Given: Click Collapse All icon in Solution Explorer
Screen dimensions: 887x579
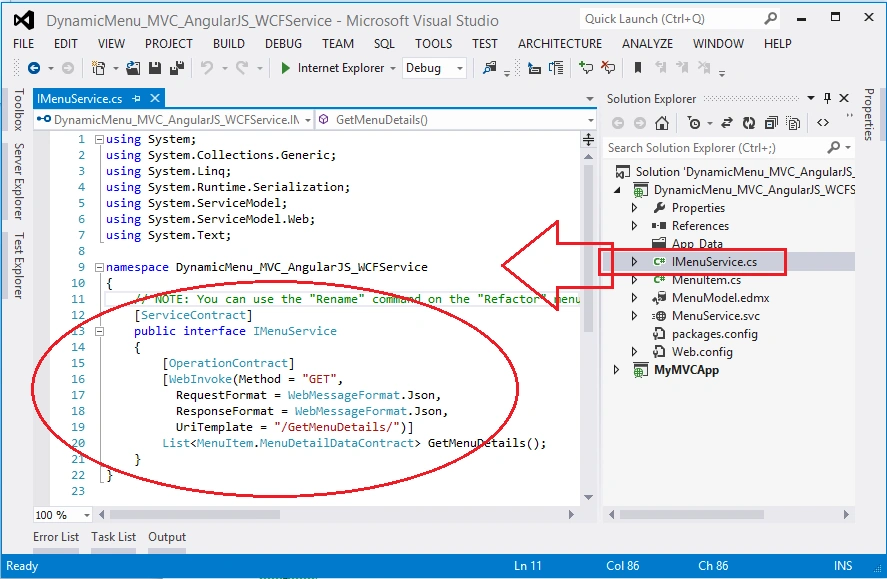Looking at the screenshot, I should point(771,123).
